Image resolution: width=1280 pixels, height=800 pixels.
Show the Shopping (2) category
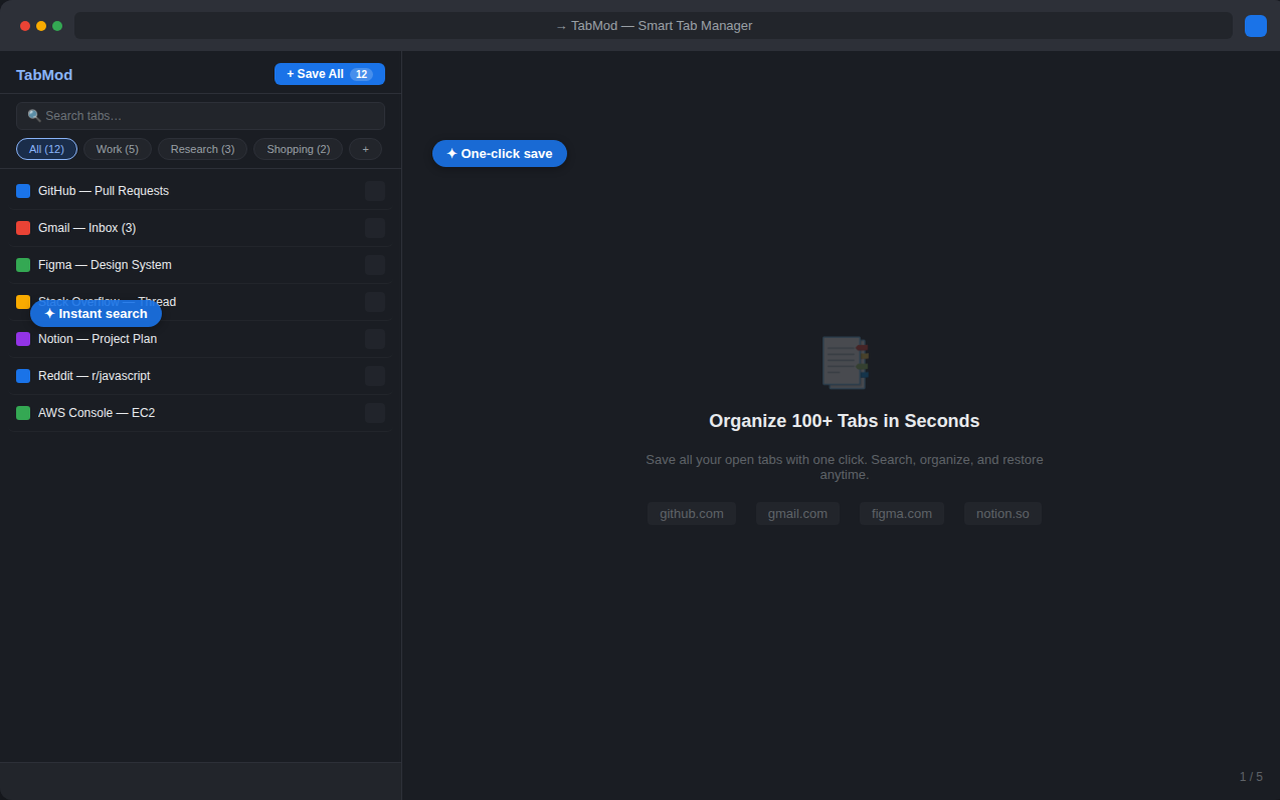(x=298, y=149)
